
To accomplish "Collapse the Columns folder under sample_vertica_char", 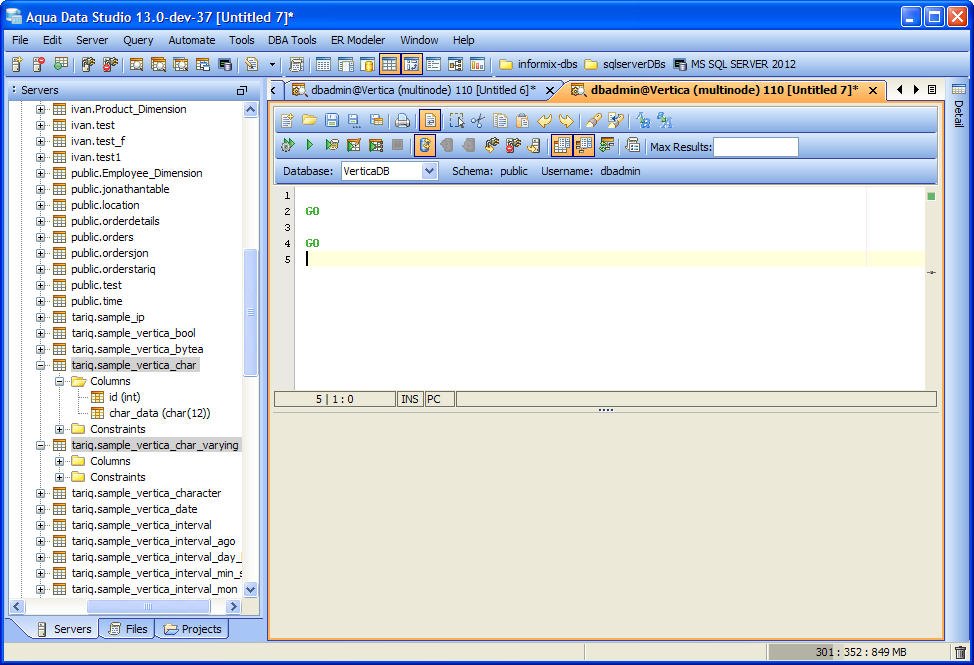I will click(60, 381).
